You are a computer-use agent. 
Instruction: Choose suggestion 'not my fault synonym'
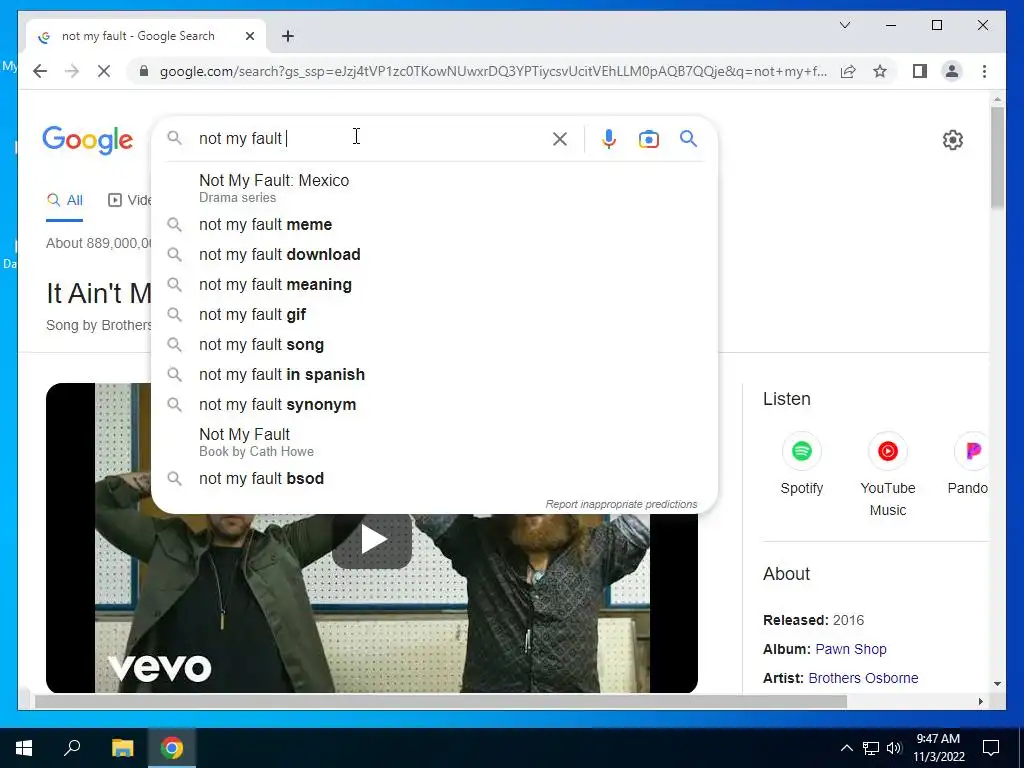pos(434,405)
